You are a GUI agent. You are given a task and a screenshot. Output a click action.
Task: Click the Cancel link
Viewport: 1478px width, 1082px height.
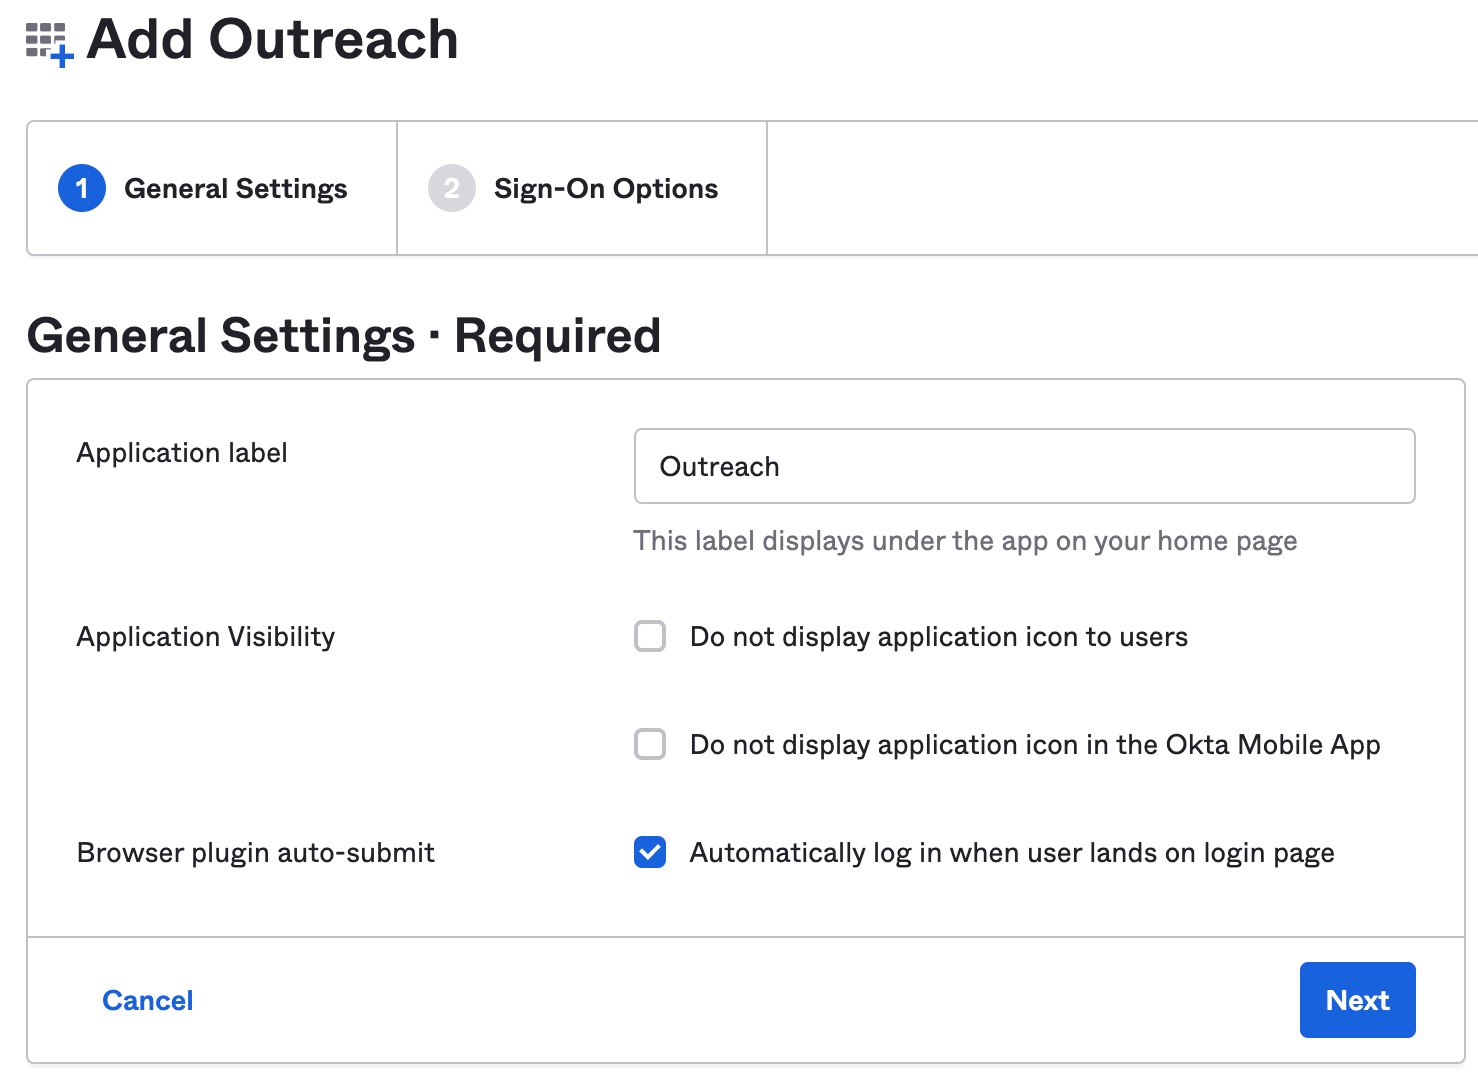tap(148, 1000)
